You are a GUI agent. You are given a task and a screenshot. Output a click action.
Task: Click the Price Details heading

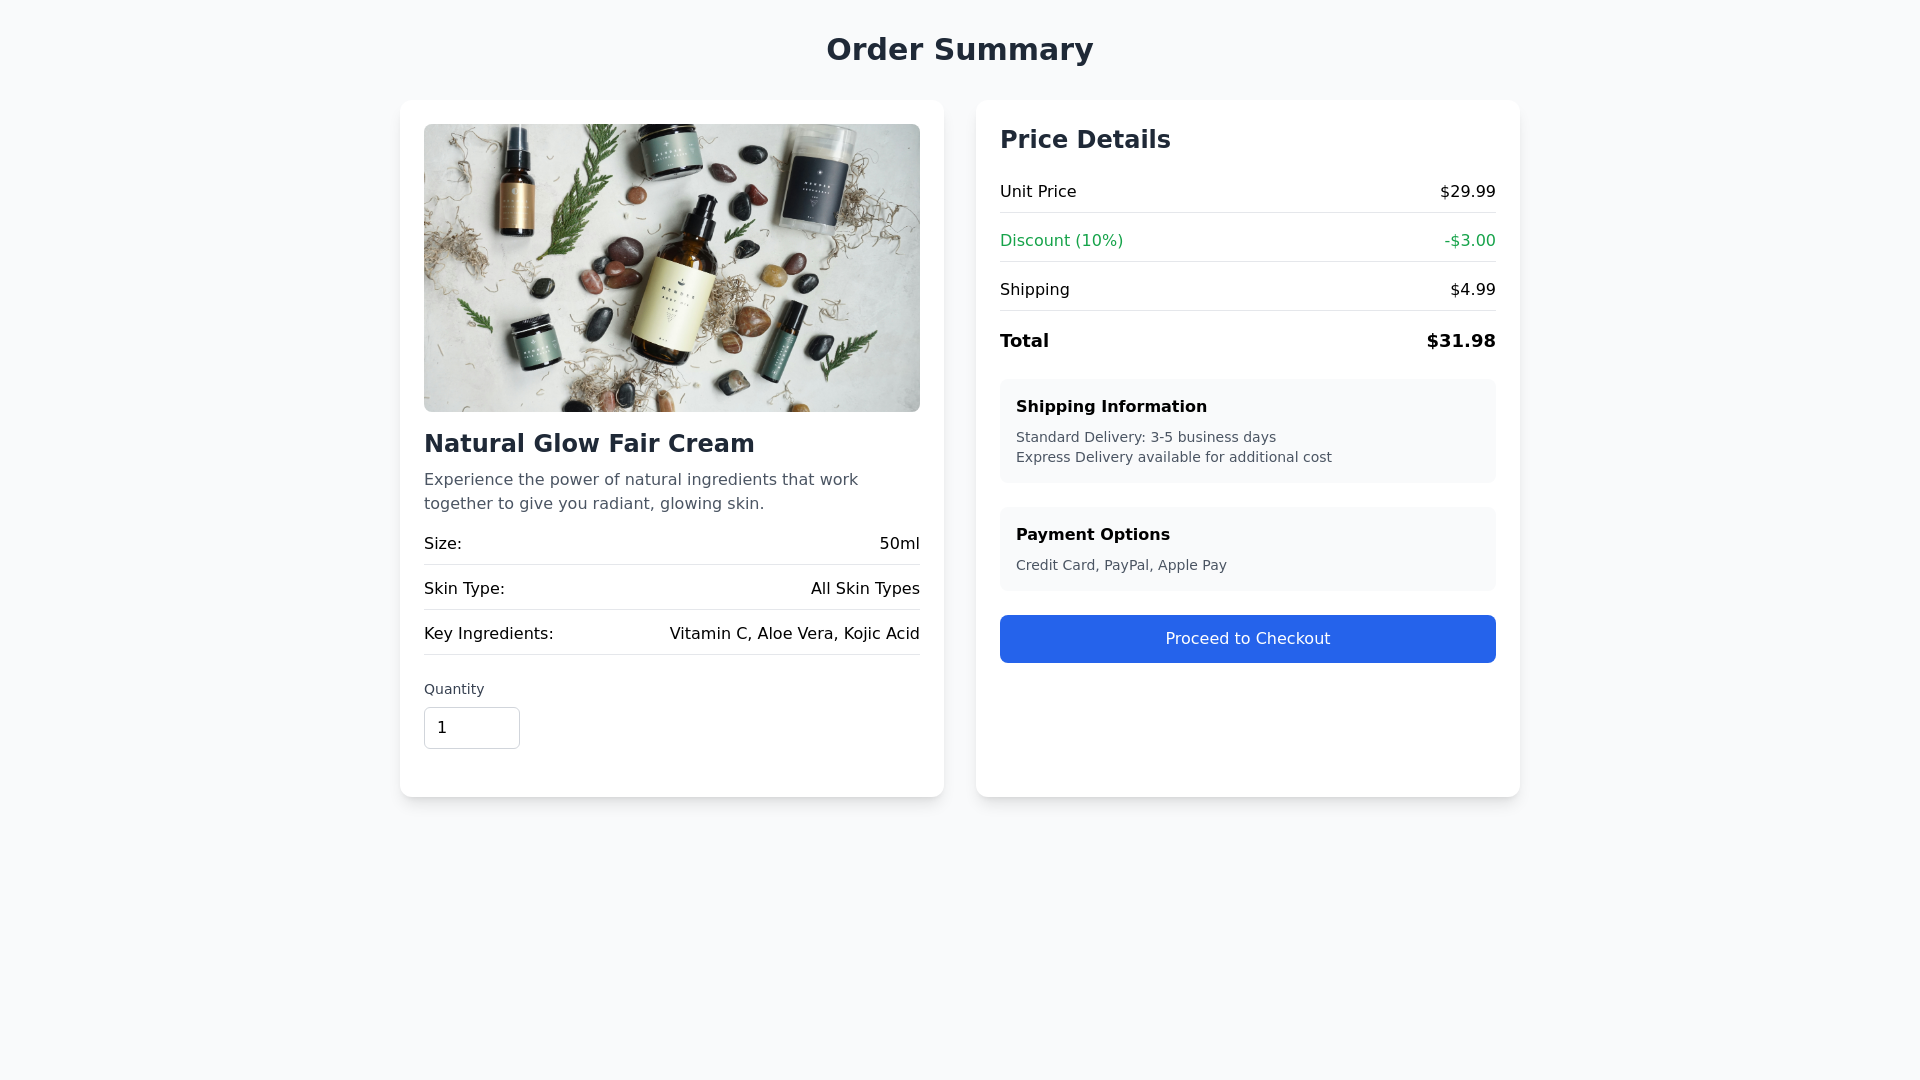[x=1085, y=140]
